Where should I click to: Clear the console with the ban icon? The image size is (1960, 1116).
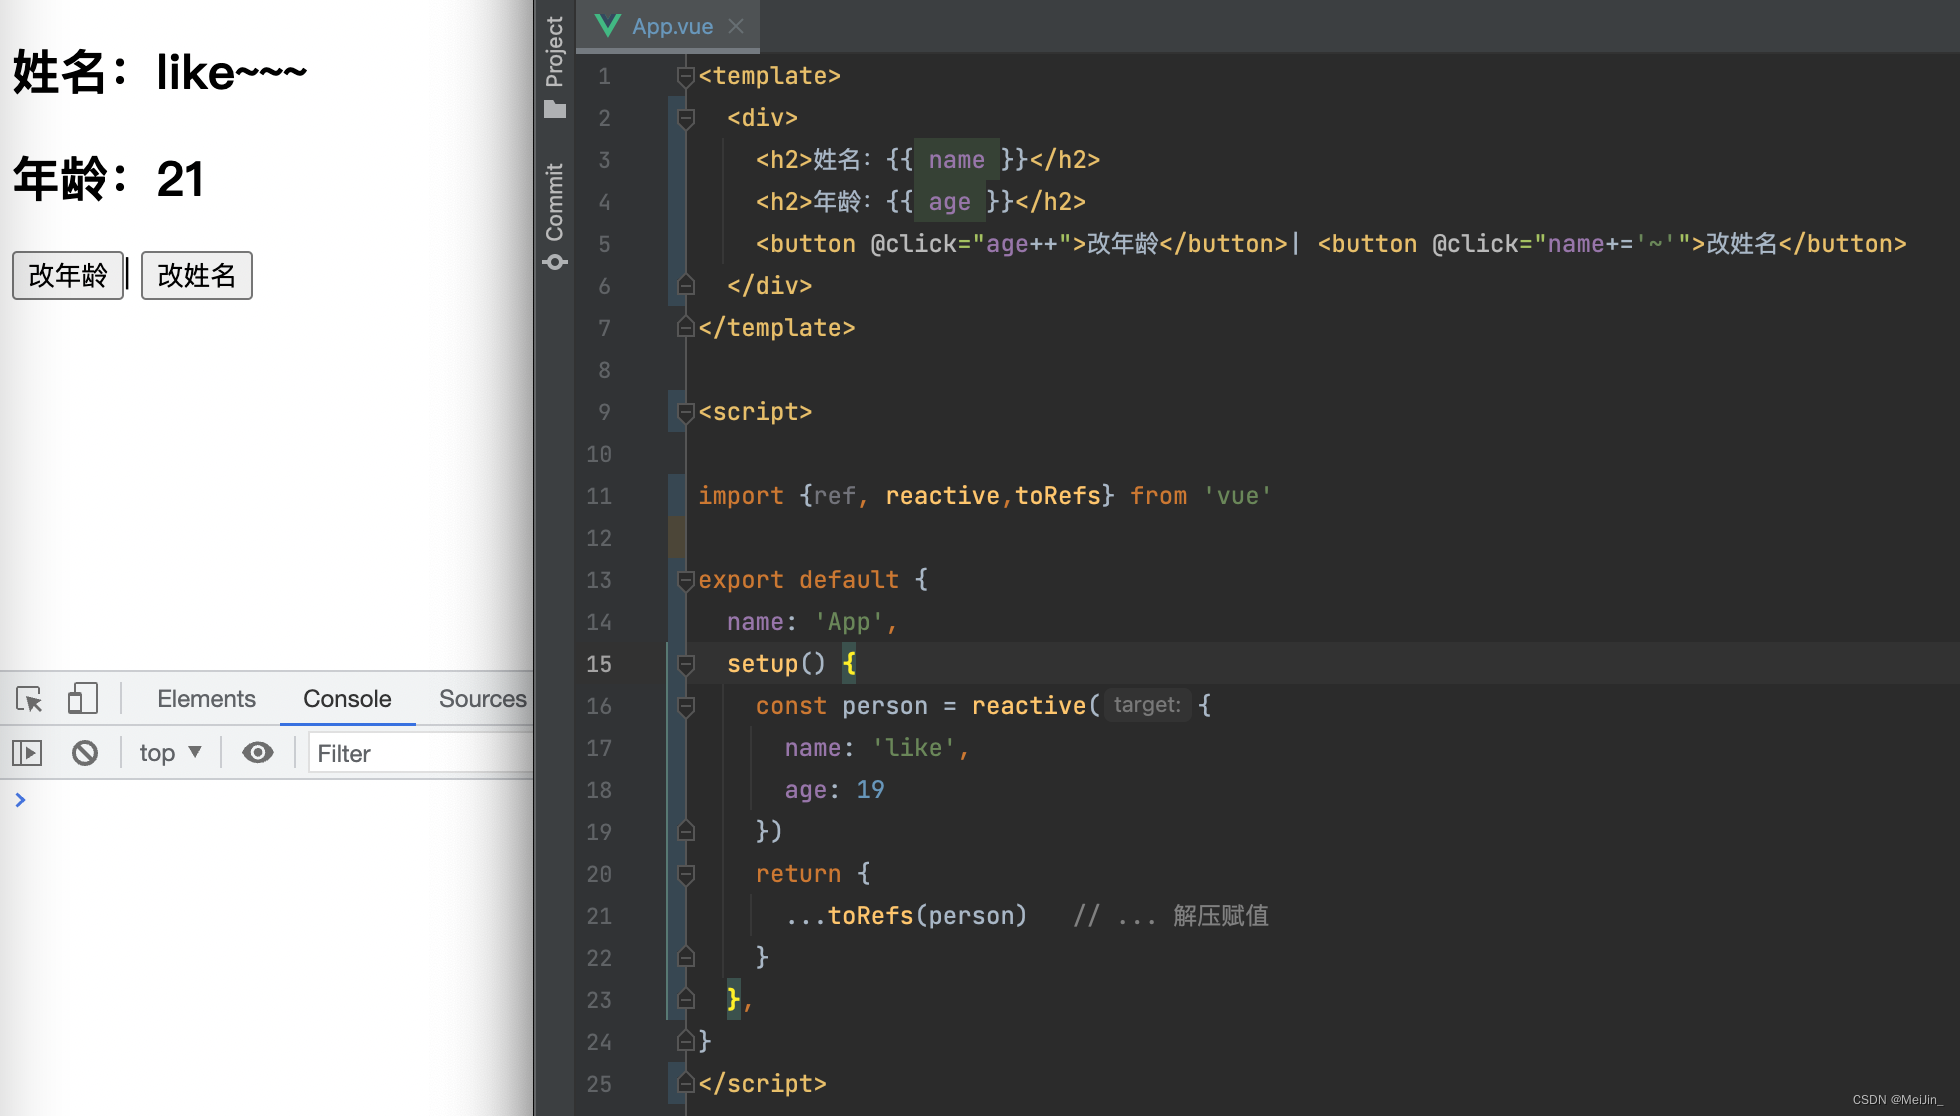(x=85, y=753)
